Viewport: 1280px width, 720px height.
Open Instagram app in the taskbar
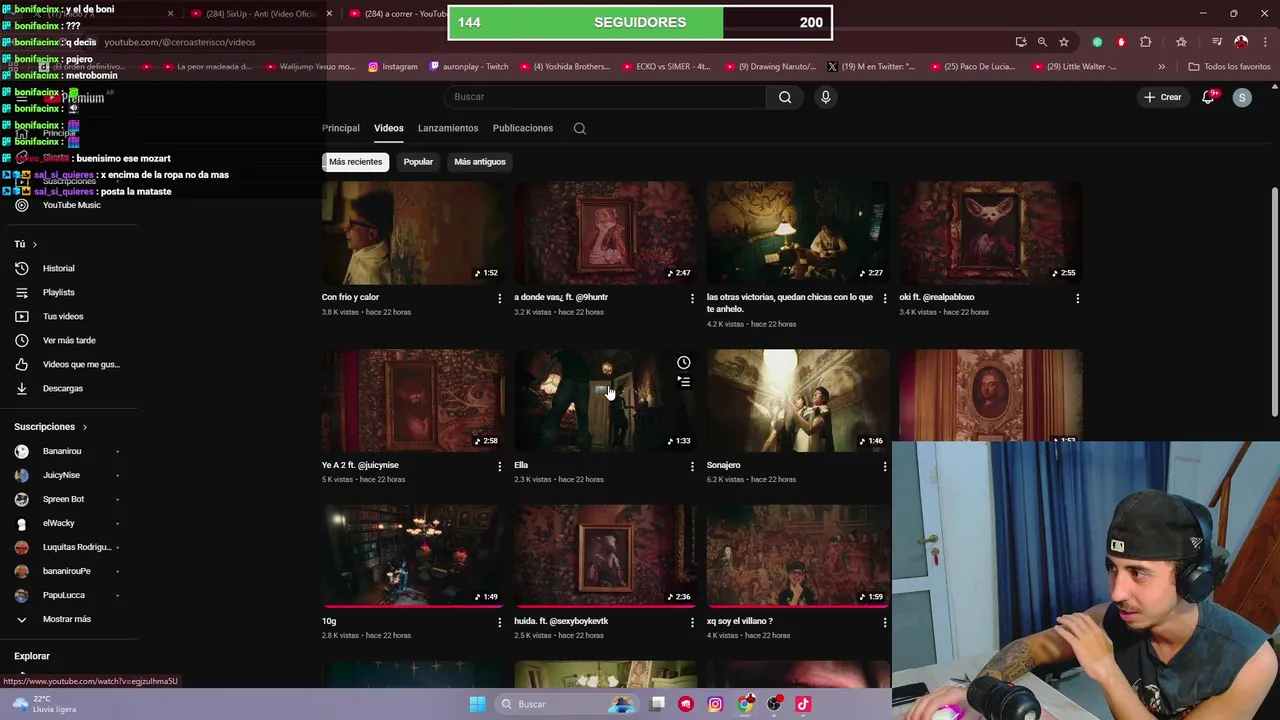point(715,704)
